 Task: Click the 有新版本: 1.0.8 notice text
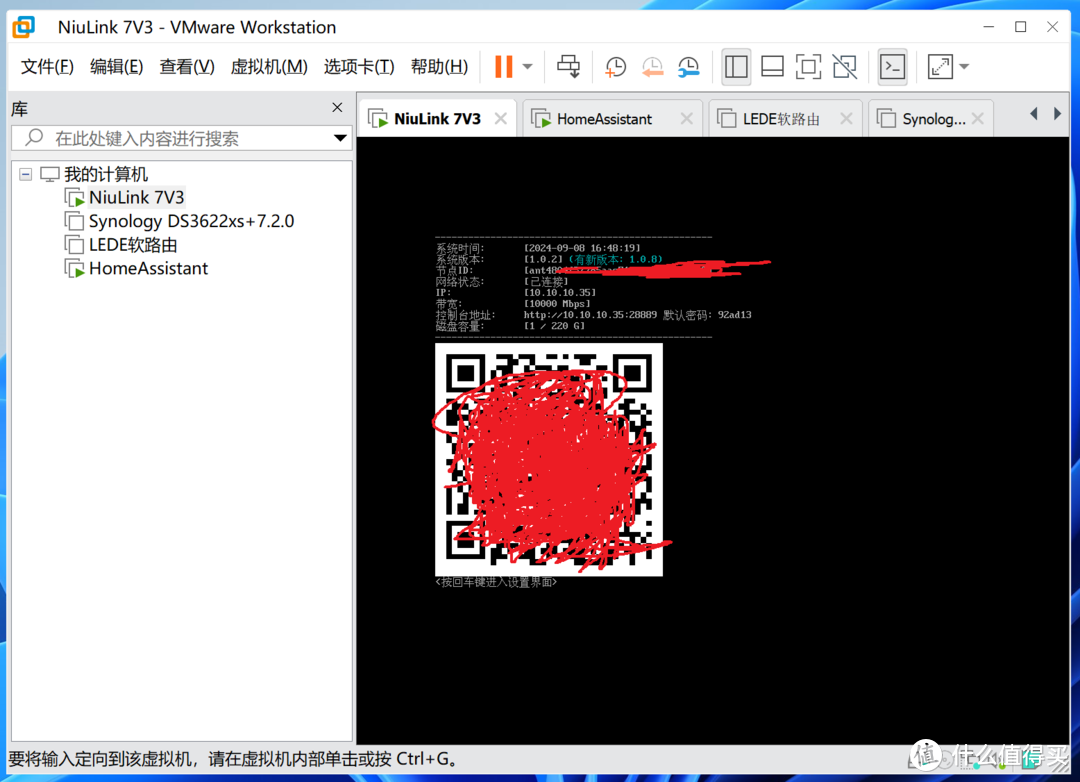coord(616,259)
